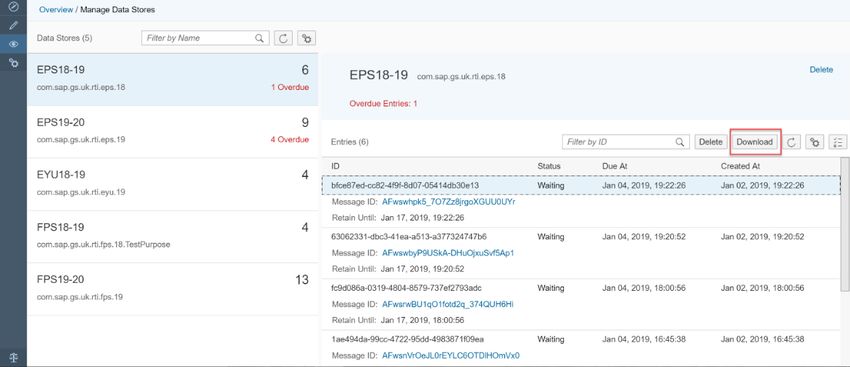Viewport: 850px width, 367px height.
Task: Click '1 Overdue' label on EPS18-19
Action: tap(290, 87)
